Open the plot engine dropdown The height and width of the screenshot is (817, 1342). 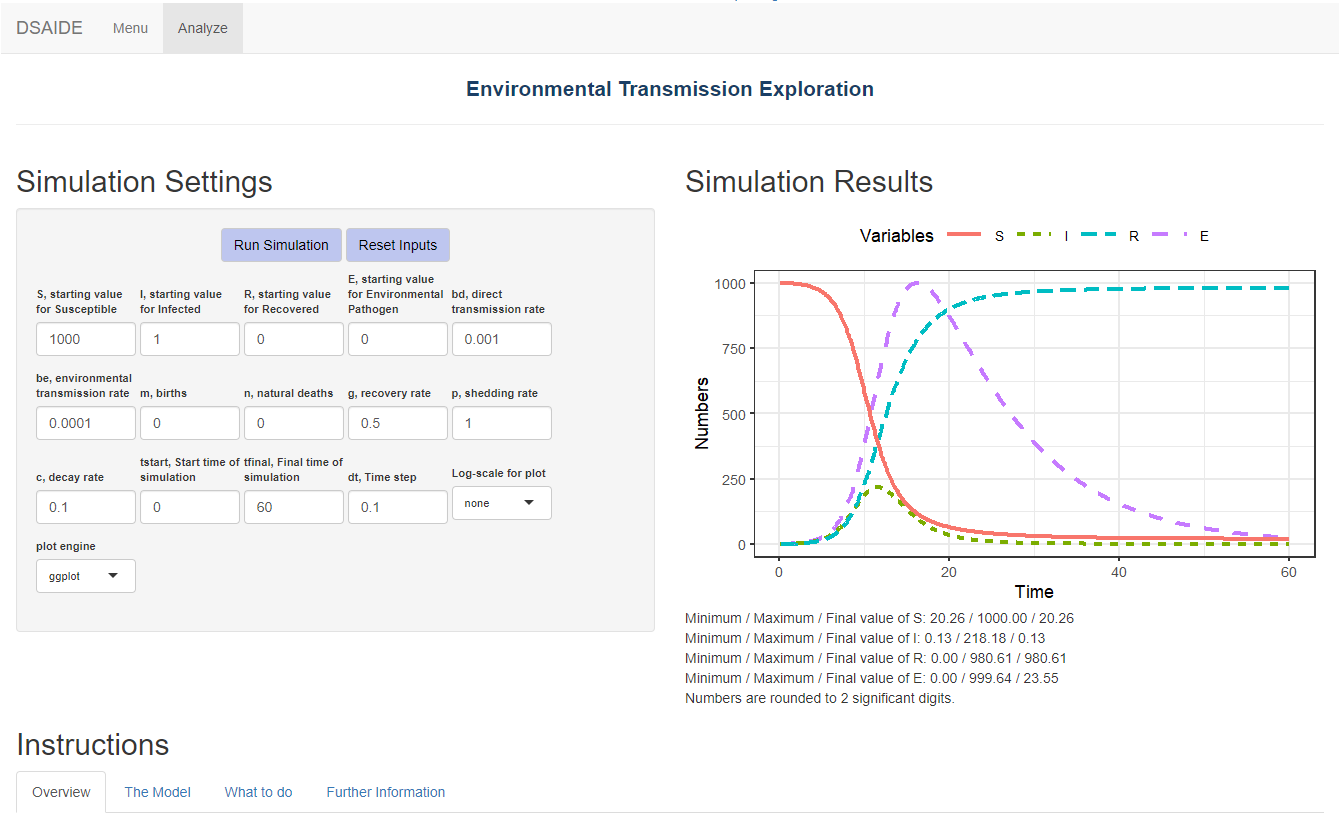[x=86, y=576]
